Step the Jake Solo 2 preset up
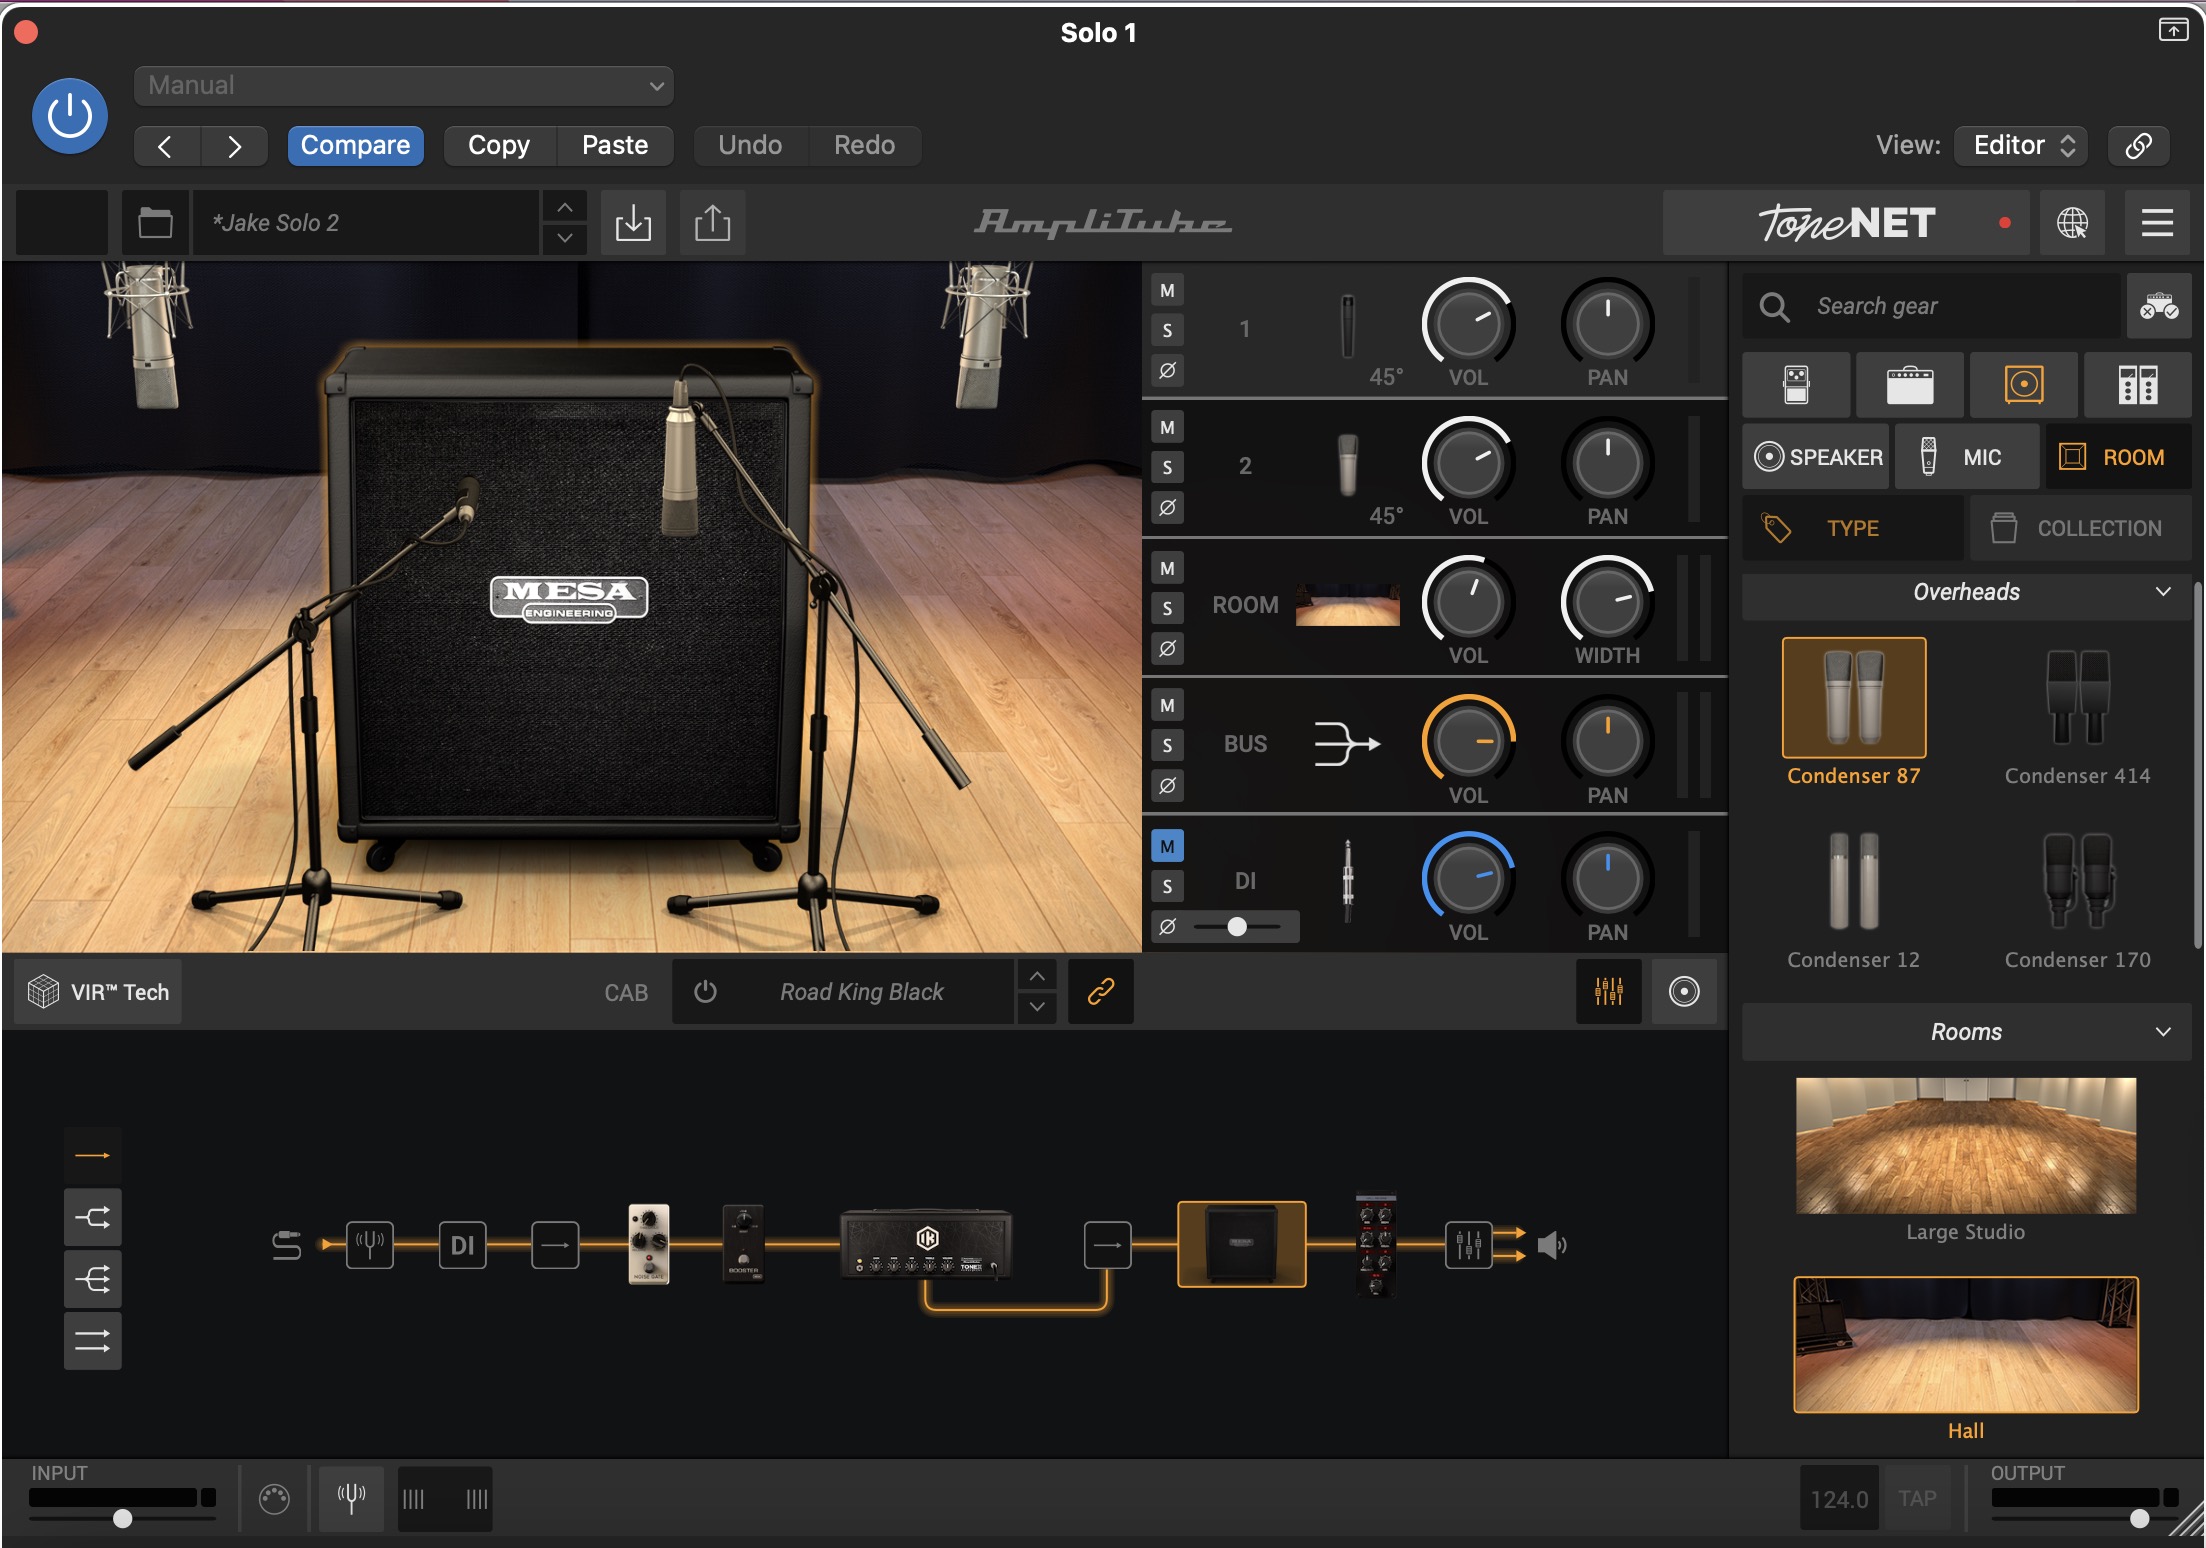 [565, 207]
